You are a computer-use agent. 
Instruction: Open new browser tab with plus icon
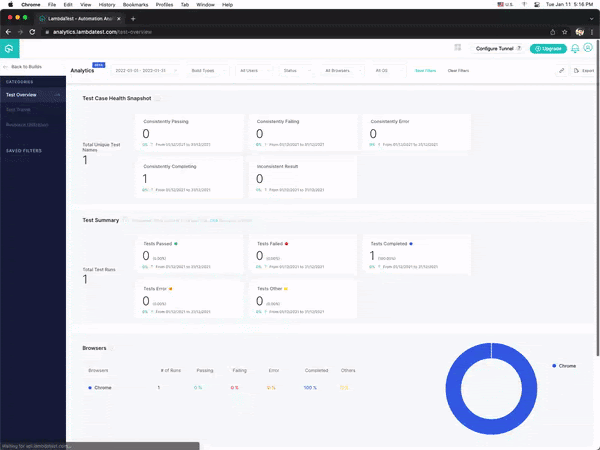[x=133, y=19]
